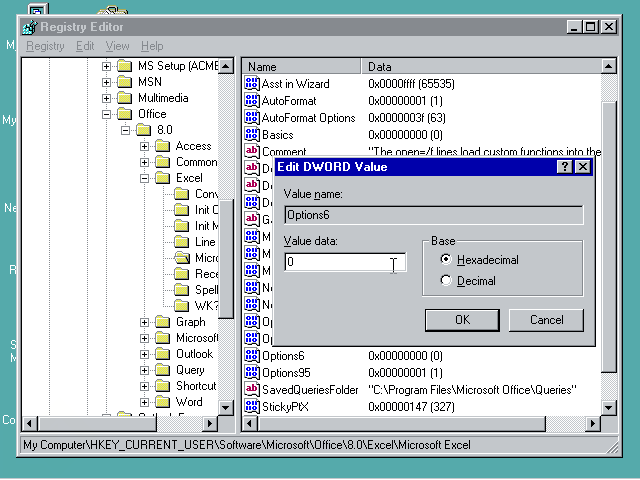Click the tree pane vertical scroll thumb
This screenshot has height=480, width=640.
[226, 259]
